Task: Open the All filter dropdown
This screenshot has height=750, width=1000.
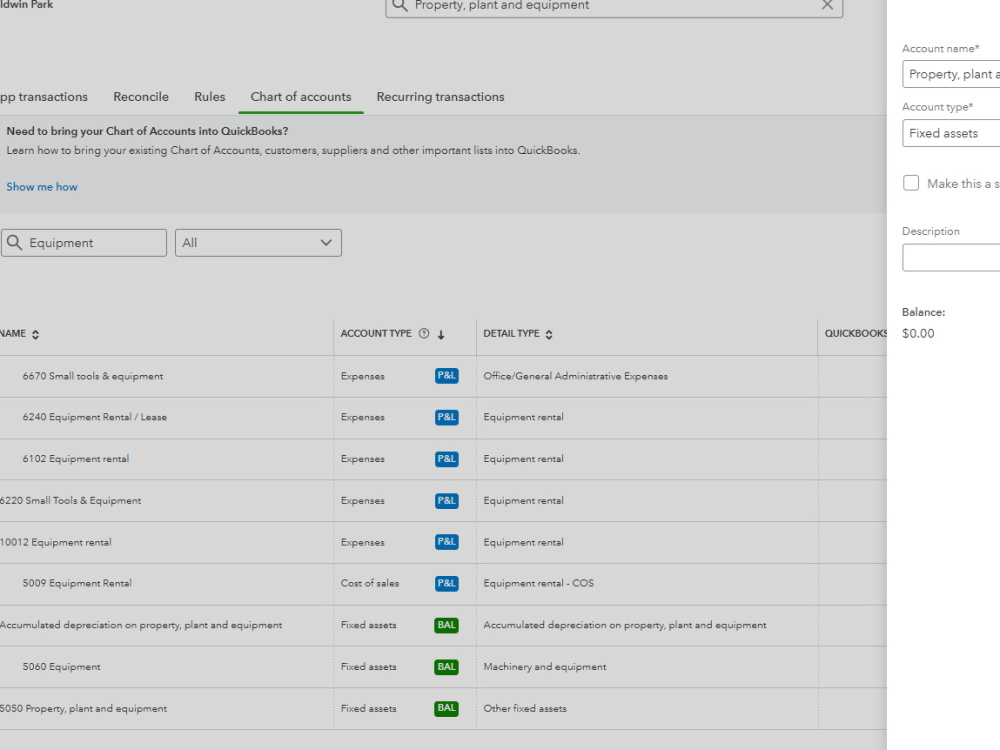Action: (258, 243)
